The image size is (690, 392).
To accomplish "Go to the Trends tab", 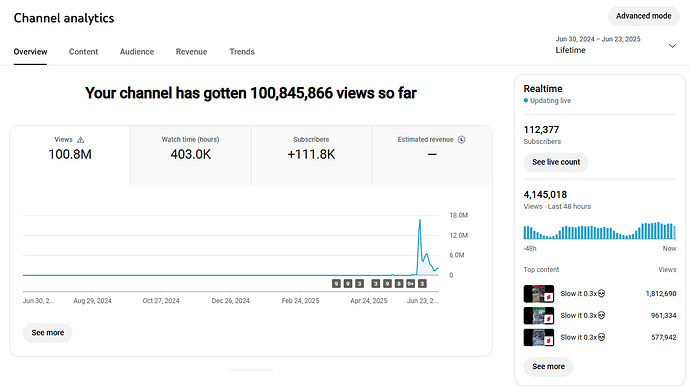I will click(x=242, y=52).
